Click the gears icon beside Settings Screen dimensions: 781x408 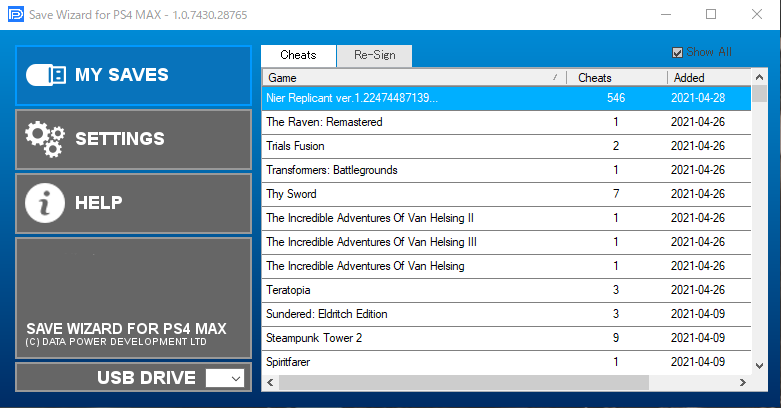45,139
